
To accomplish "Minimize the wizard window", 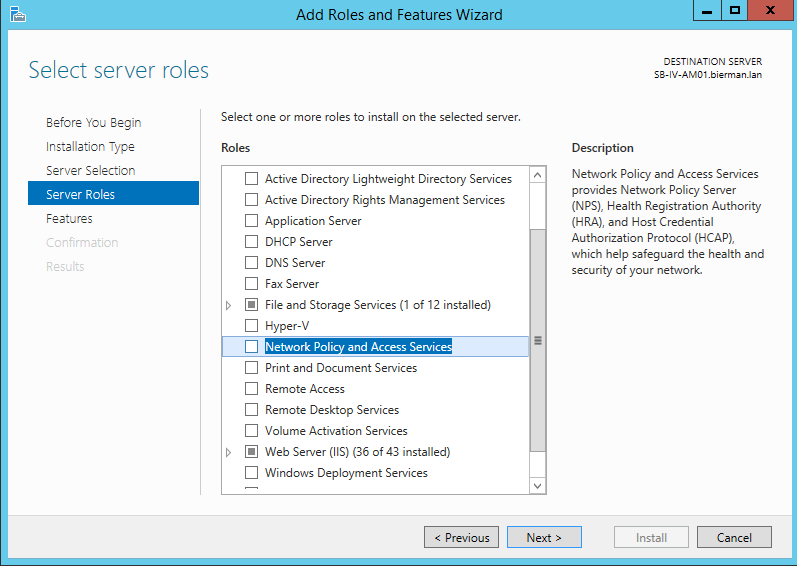I will pyautogui.click(x=707, y=11).
